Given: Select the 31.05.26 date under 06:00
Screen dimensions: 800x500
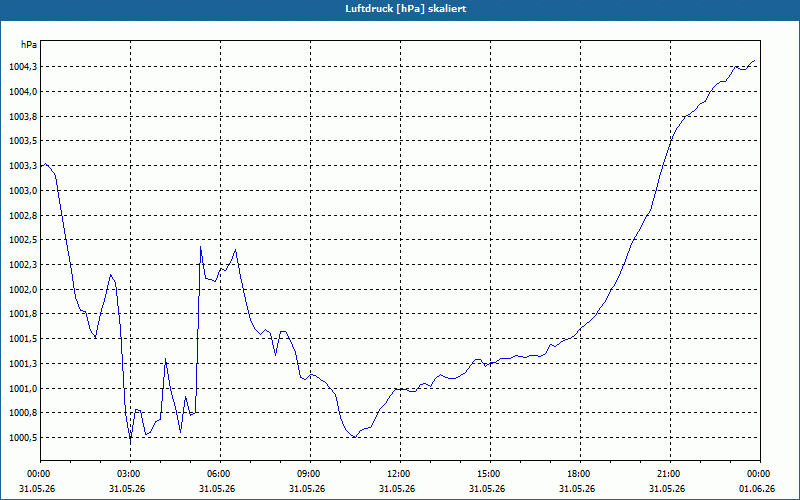Looking at the screenshot, I should tap(217, 489).
